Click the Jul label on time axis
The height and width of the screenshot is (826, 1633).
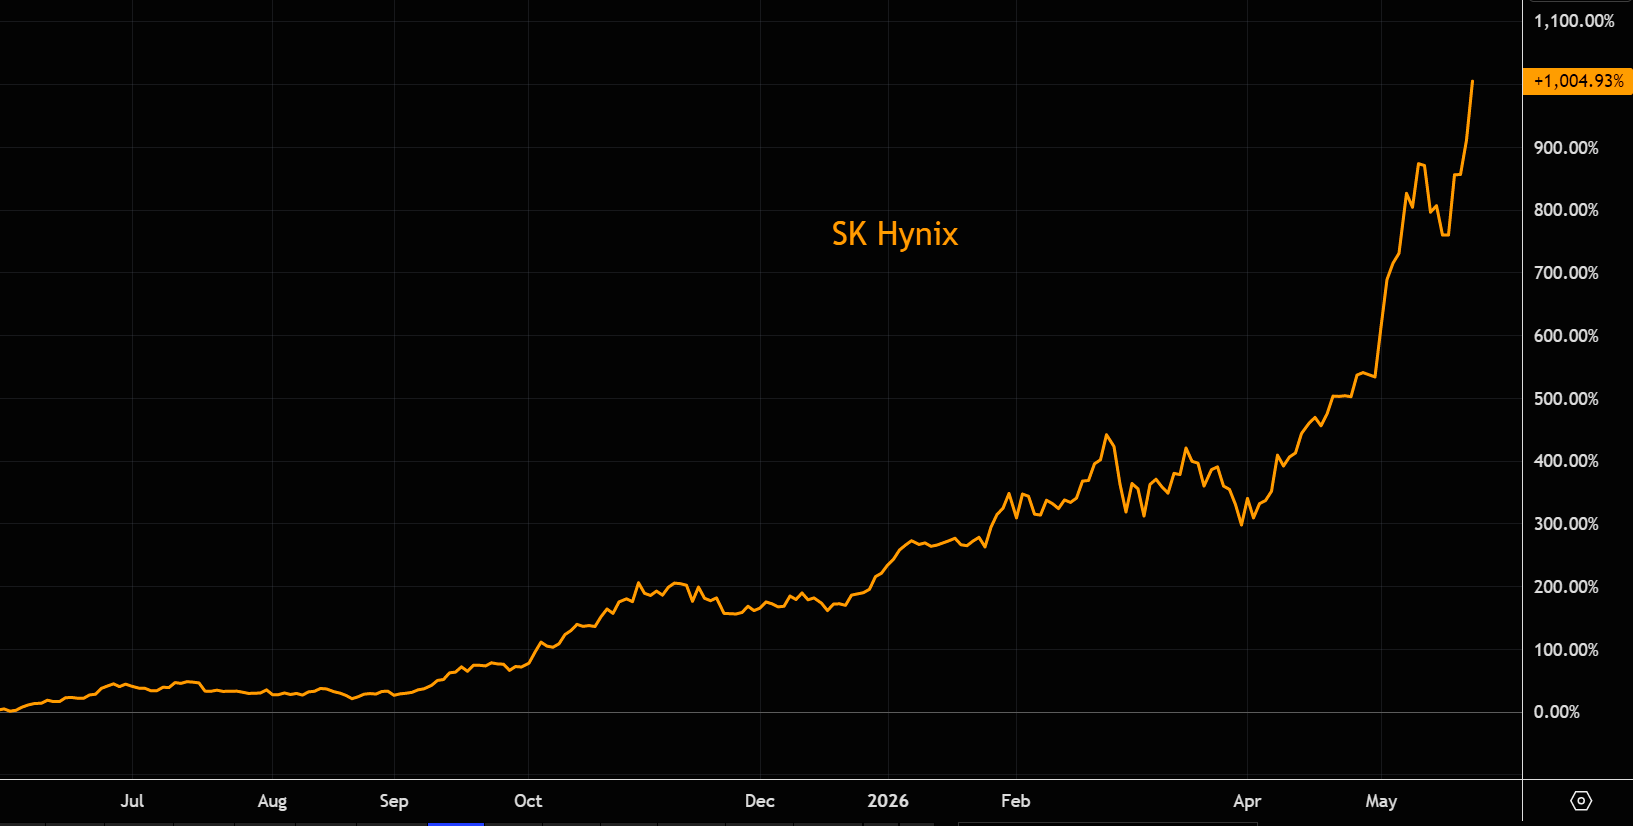(x=132, y=801)
